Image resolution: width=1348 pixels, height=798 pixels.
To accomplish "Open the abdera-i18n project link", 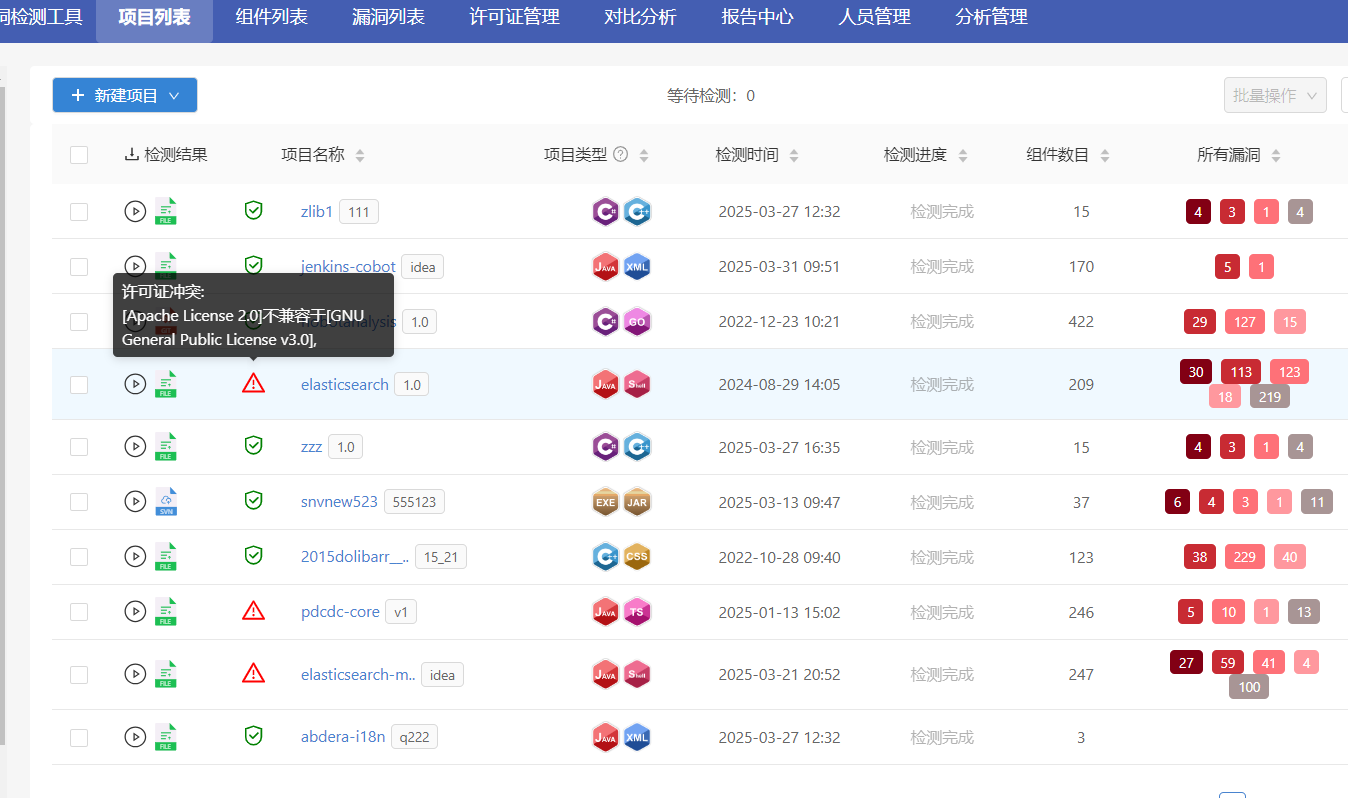I will 343,737.
